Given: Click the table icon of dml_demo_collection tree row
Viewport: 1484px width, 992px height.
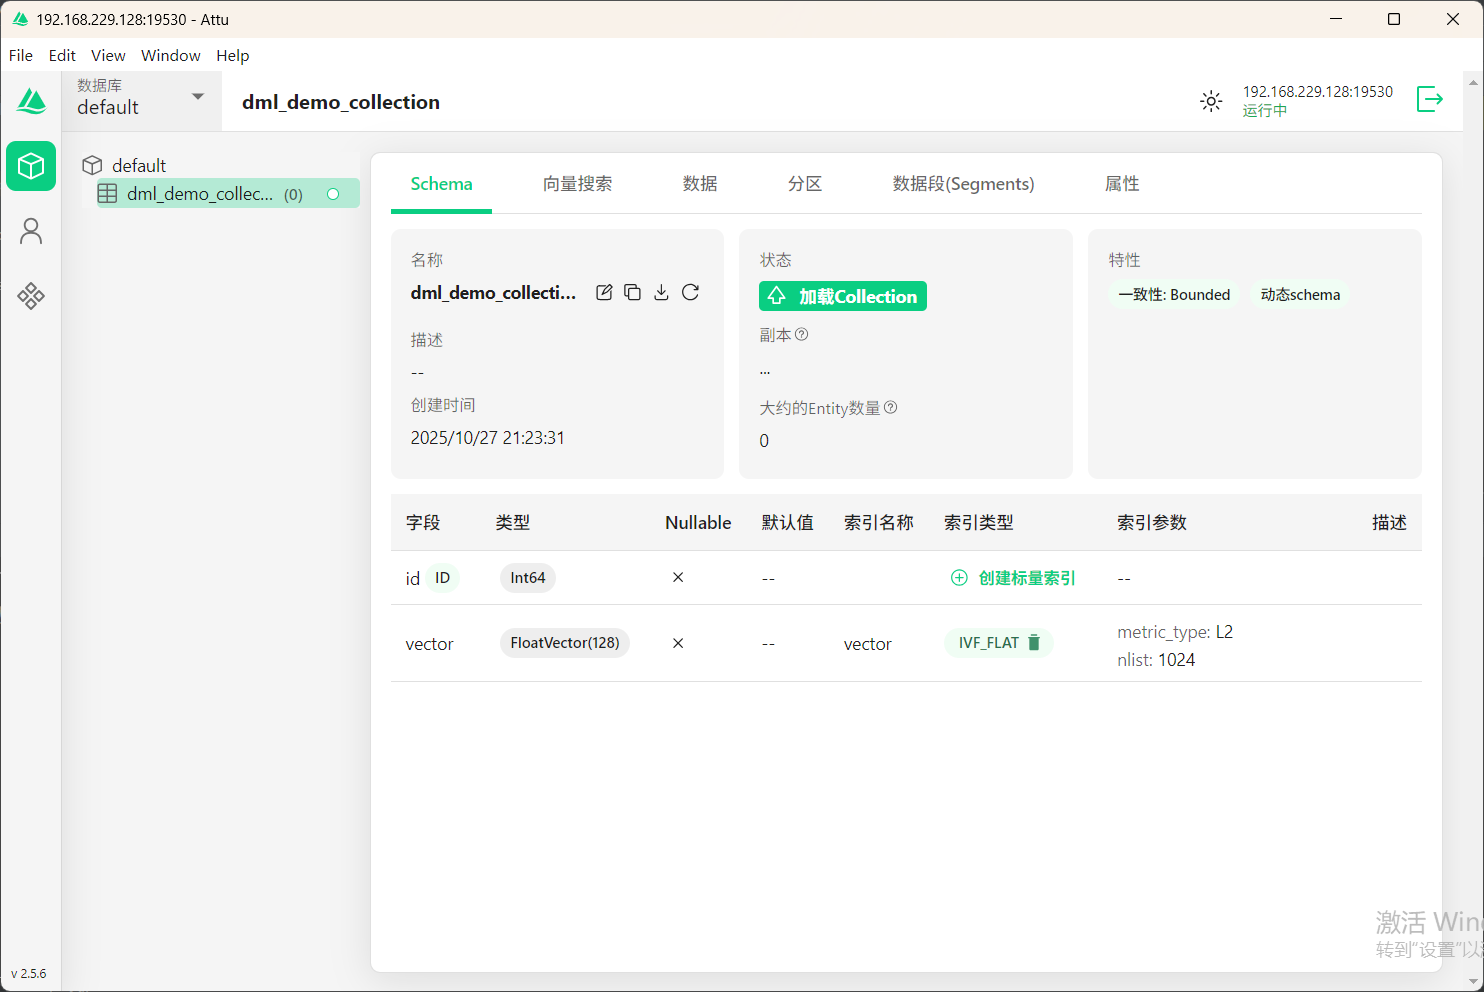Looking at the screenshot, I should [107, 194].
